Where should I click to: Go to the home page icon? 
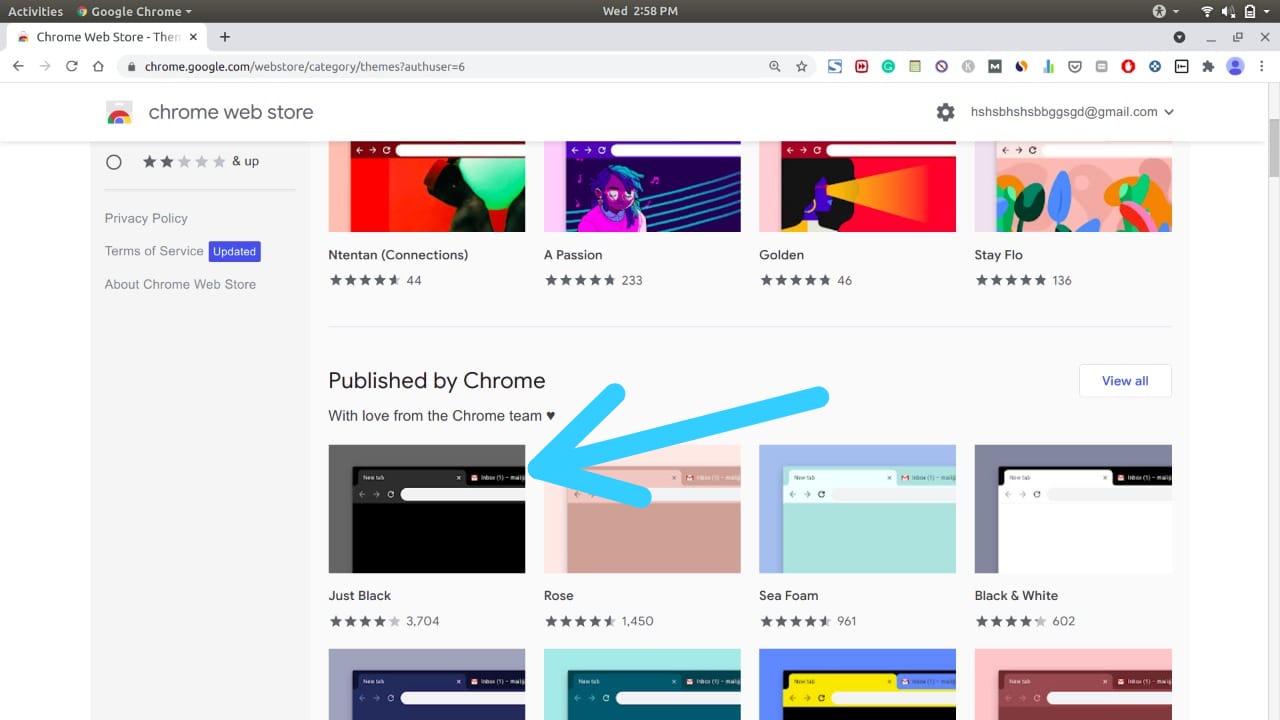pos(98,66)
